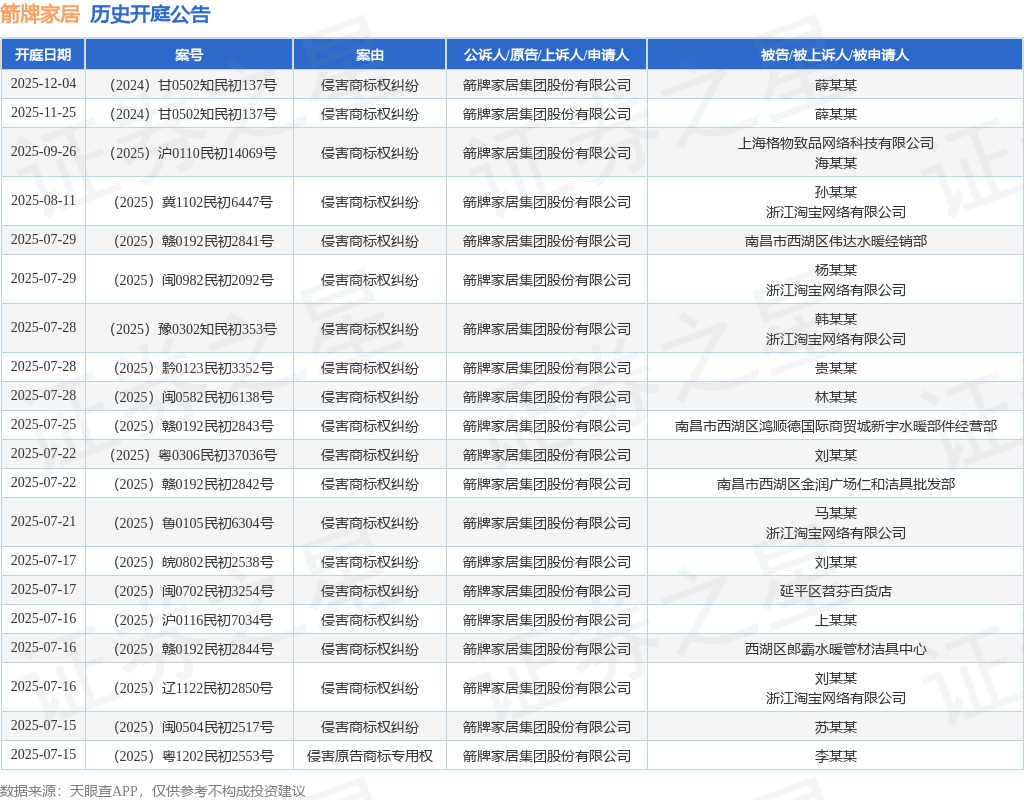Select date cell 2025-08-11
The image size is (1024, 800).
tap(43, 200)
